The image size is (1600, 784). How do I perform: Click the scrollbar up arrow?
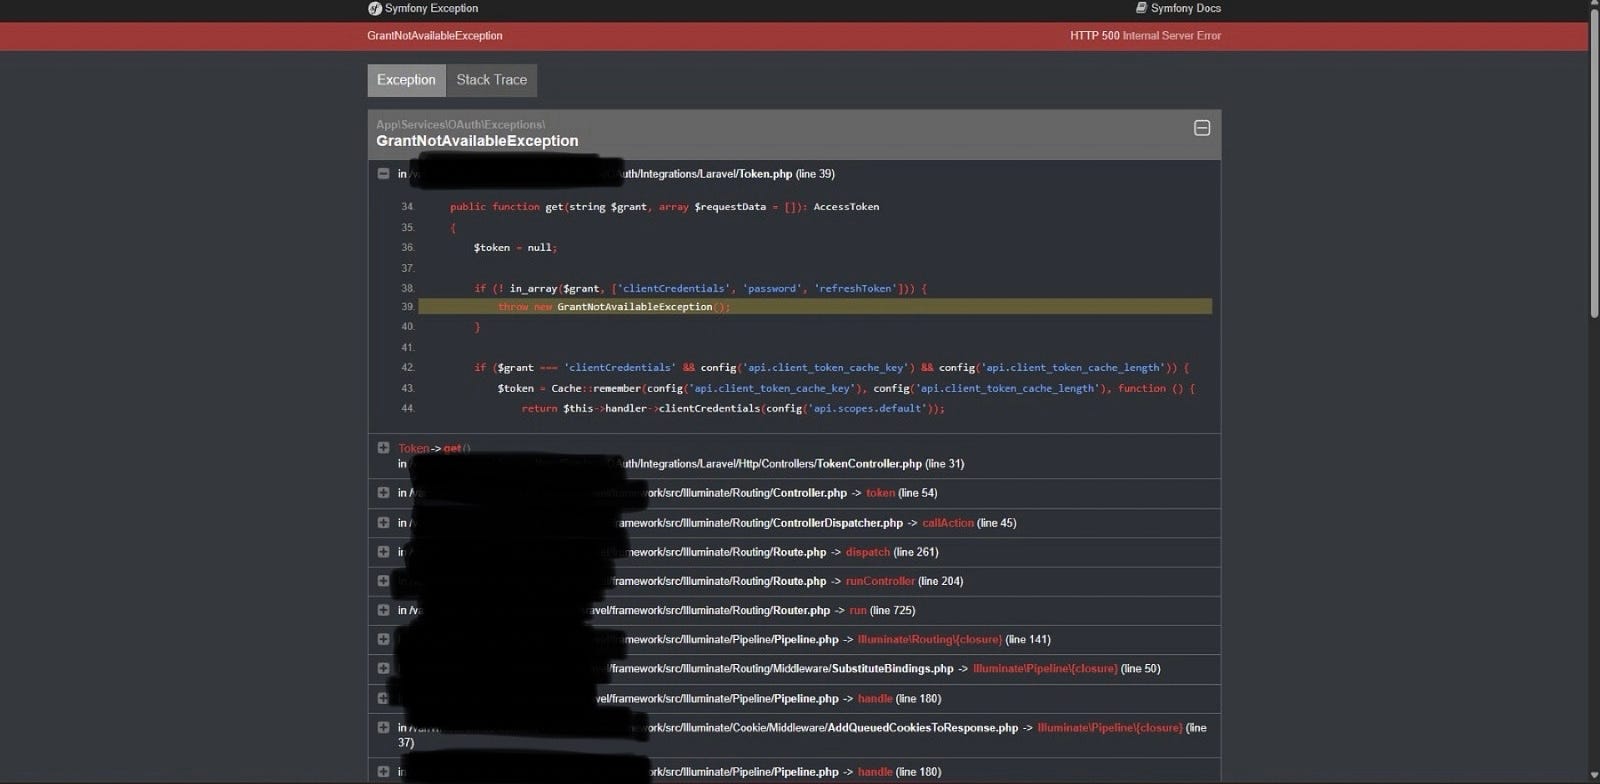tap(1594, 5)
